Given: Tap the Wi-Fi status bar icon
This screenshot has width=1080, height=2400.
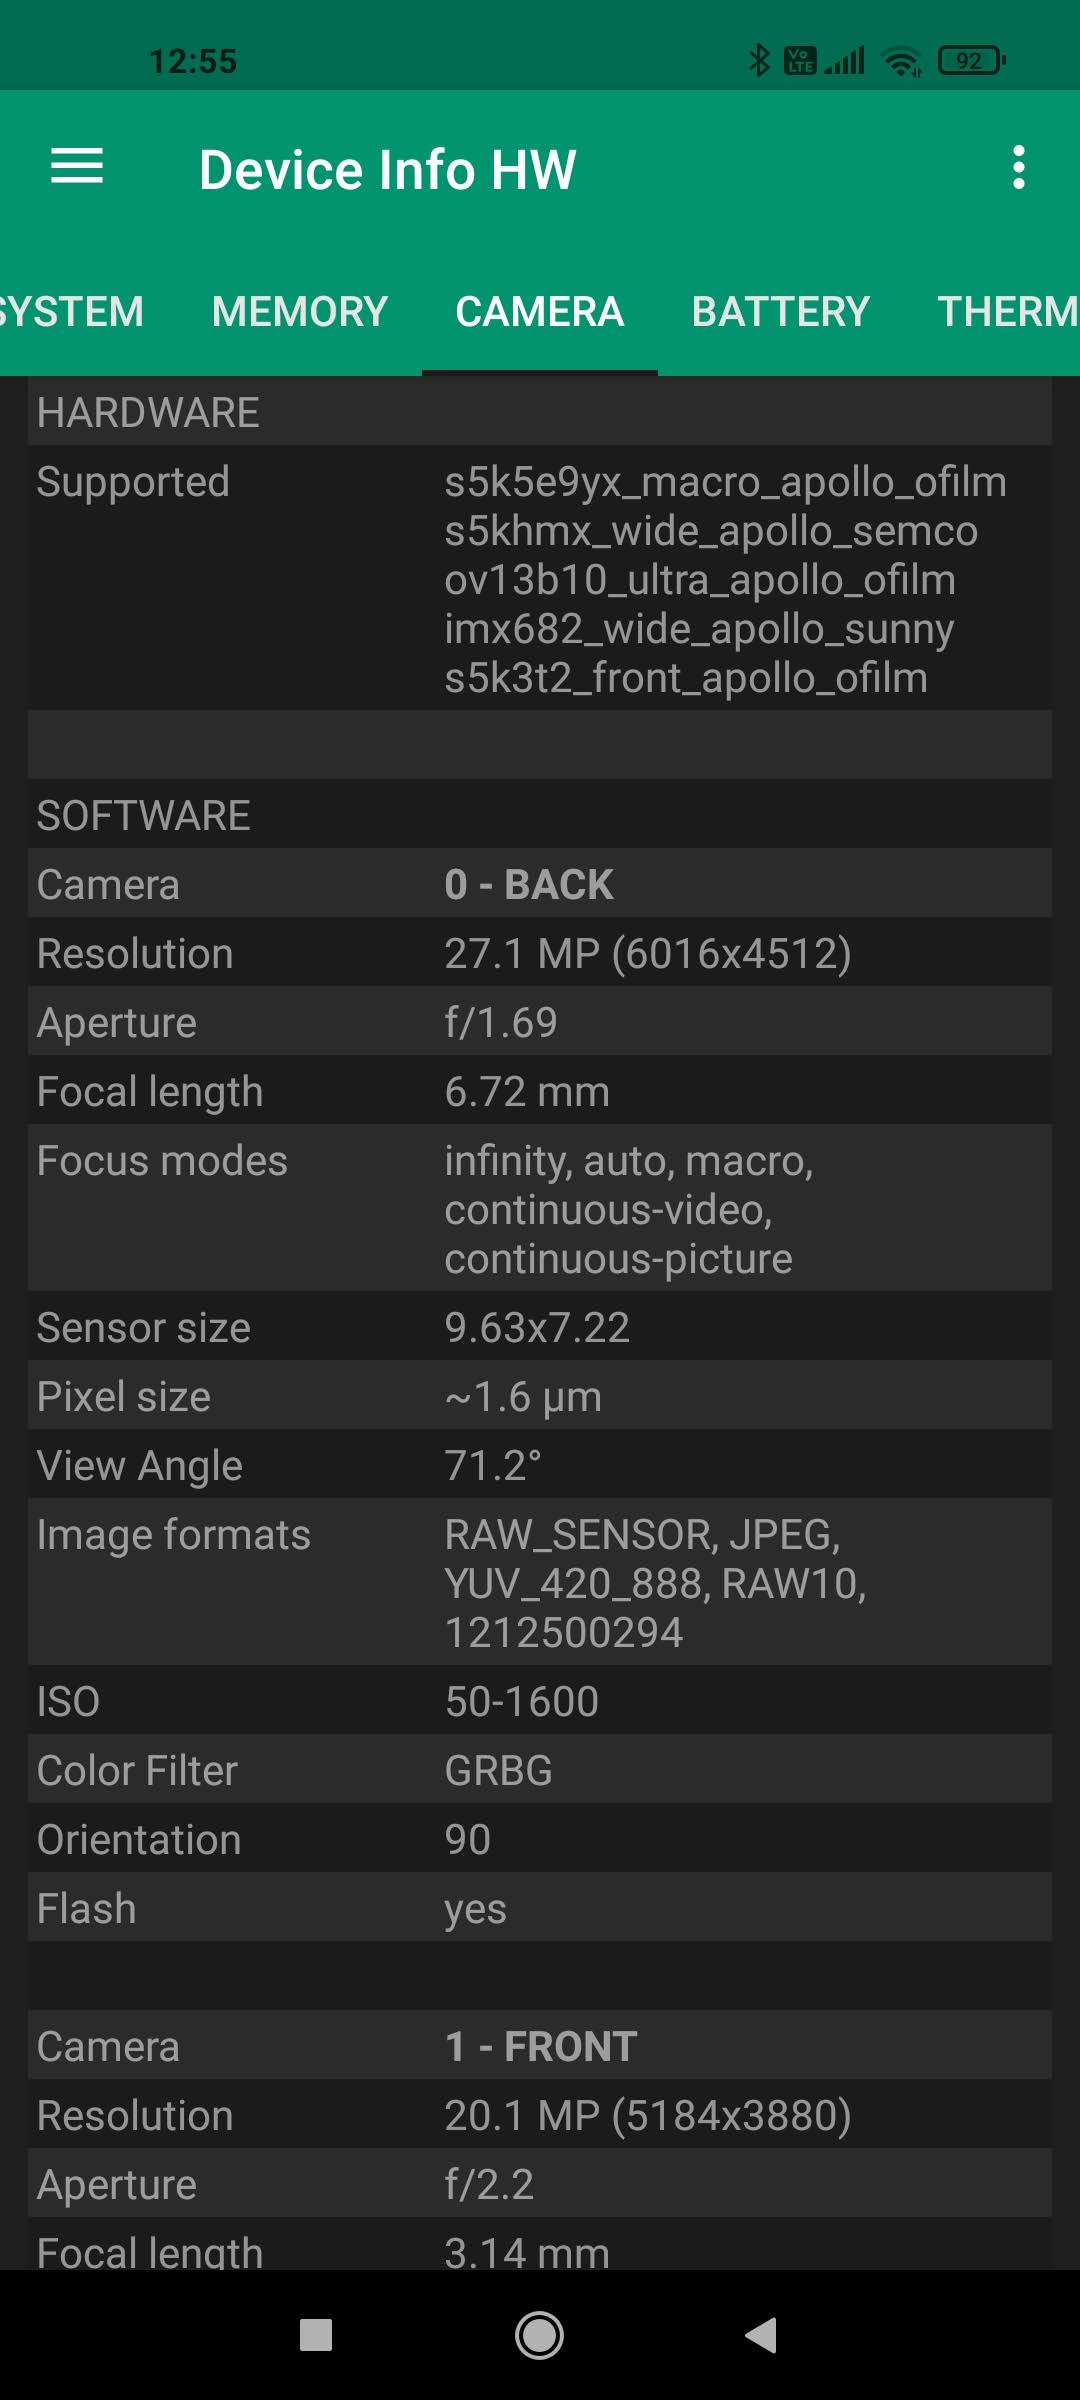Looking at the screenshot, I should (x=901, y=62).
